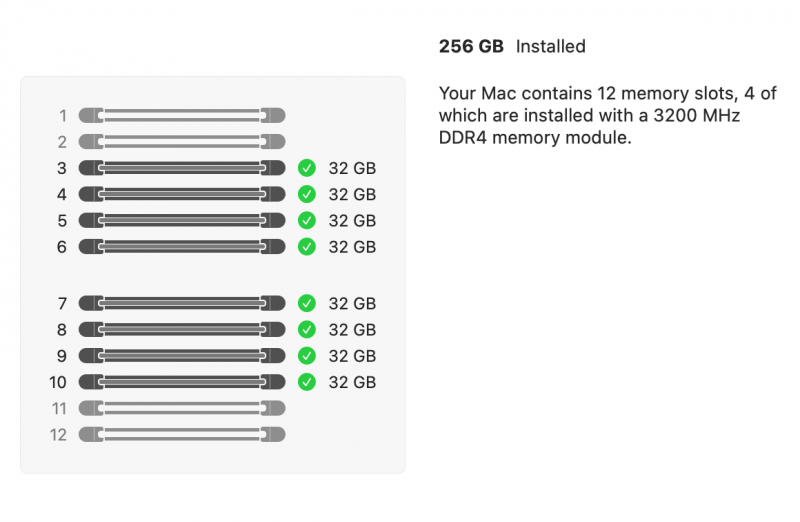The width and height of the screenshot is (800, 522).
Task: Click the 256 GB Installed heading
Action: 512,46
